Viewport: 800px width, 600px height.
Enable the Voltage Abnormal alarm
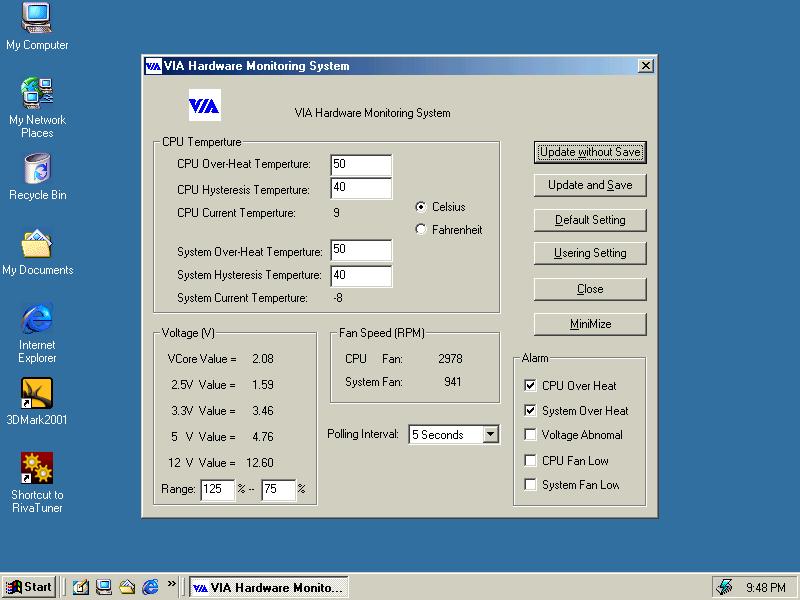pyautogui.click(x=530, y=435)
